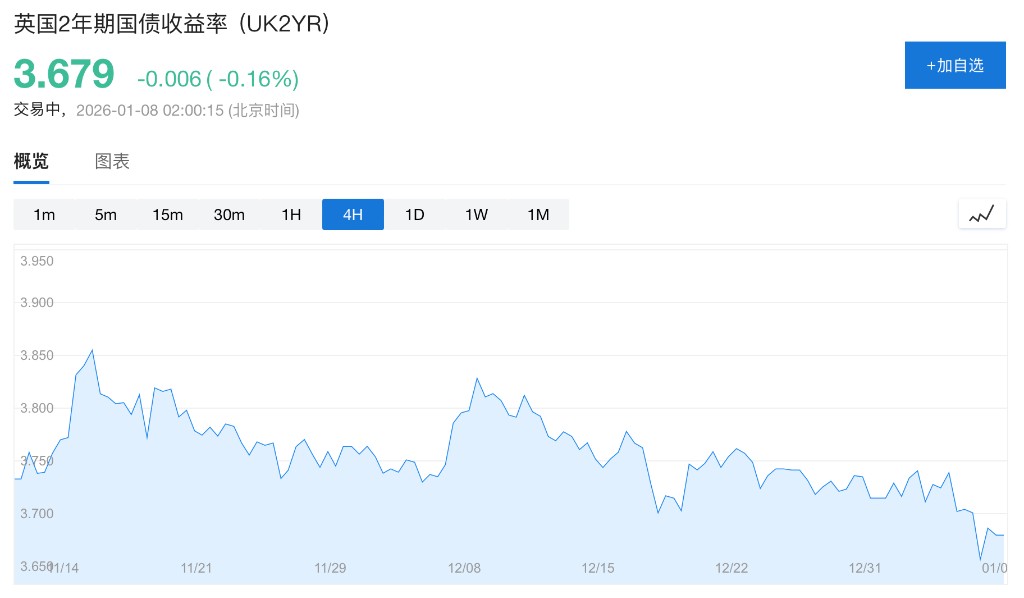Switch chart to 1M monthly interval
Image resolution: width=1024 pixels, height=598 pixels.
[538, 215]
